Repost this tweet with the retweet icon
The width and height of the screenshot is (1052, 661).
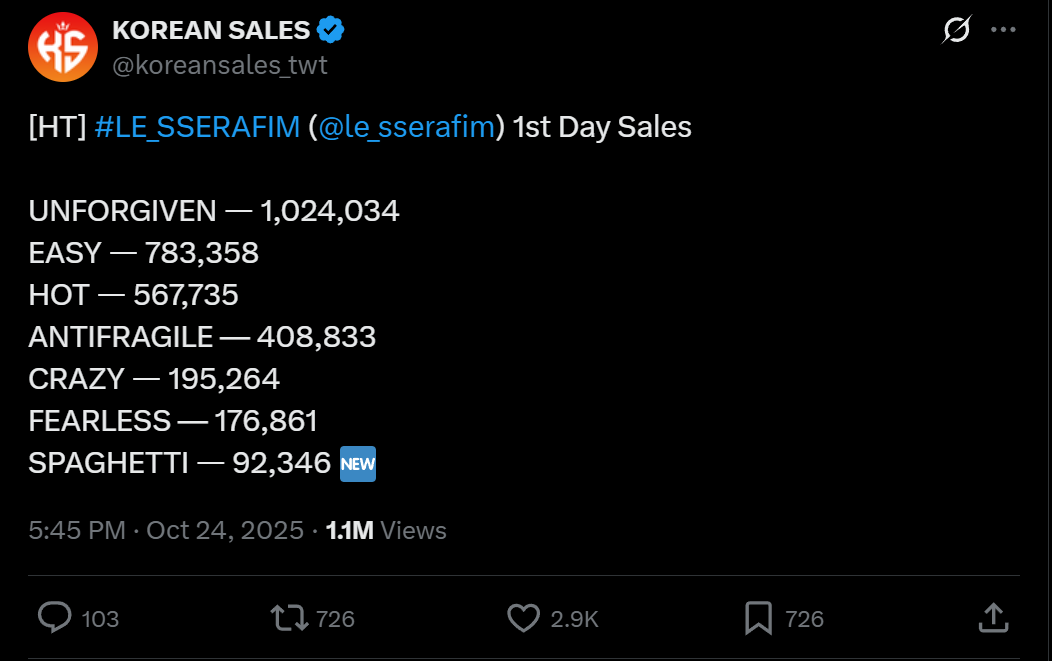pos(290,618)
